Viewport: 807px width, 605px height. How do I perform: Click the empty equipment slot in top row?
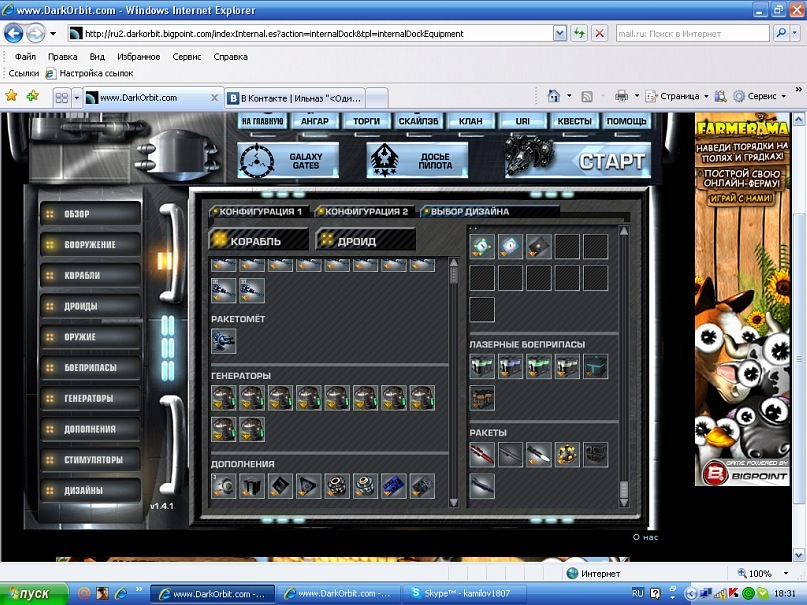567,246
